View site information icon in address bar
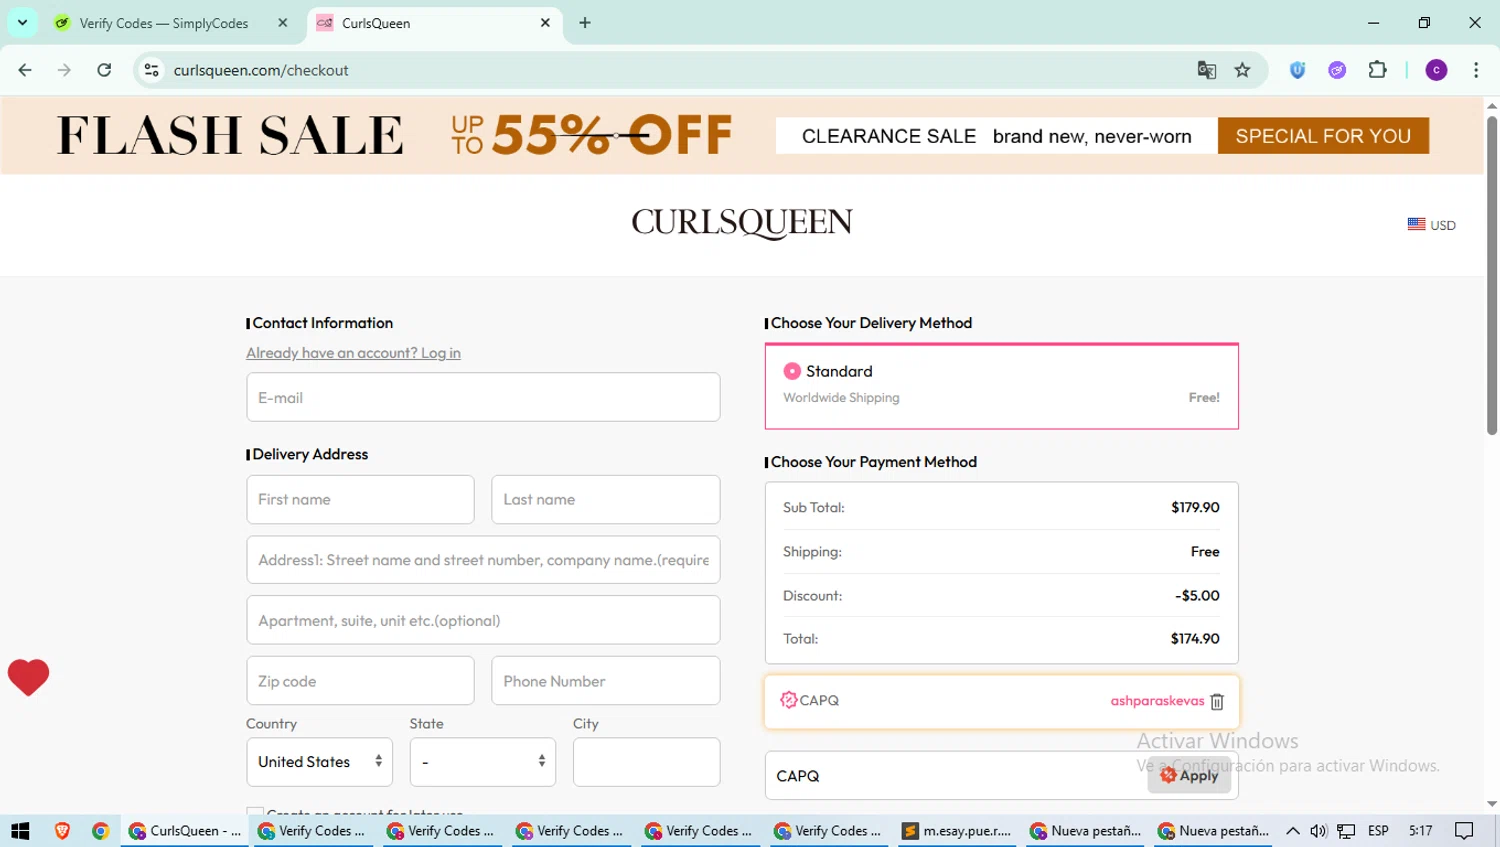Image resolution: width=1500 pixels, height=847 pixels. click(151, 70)
